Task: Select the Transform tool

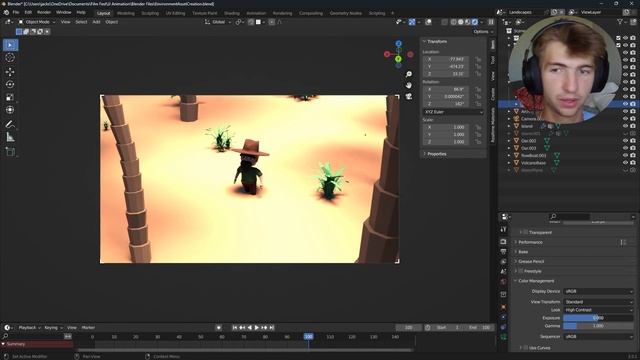Action: point(10,110)
